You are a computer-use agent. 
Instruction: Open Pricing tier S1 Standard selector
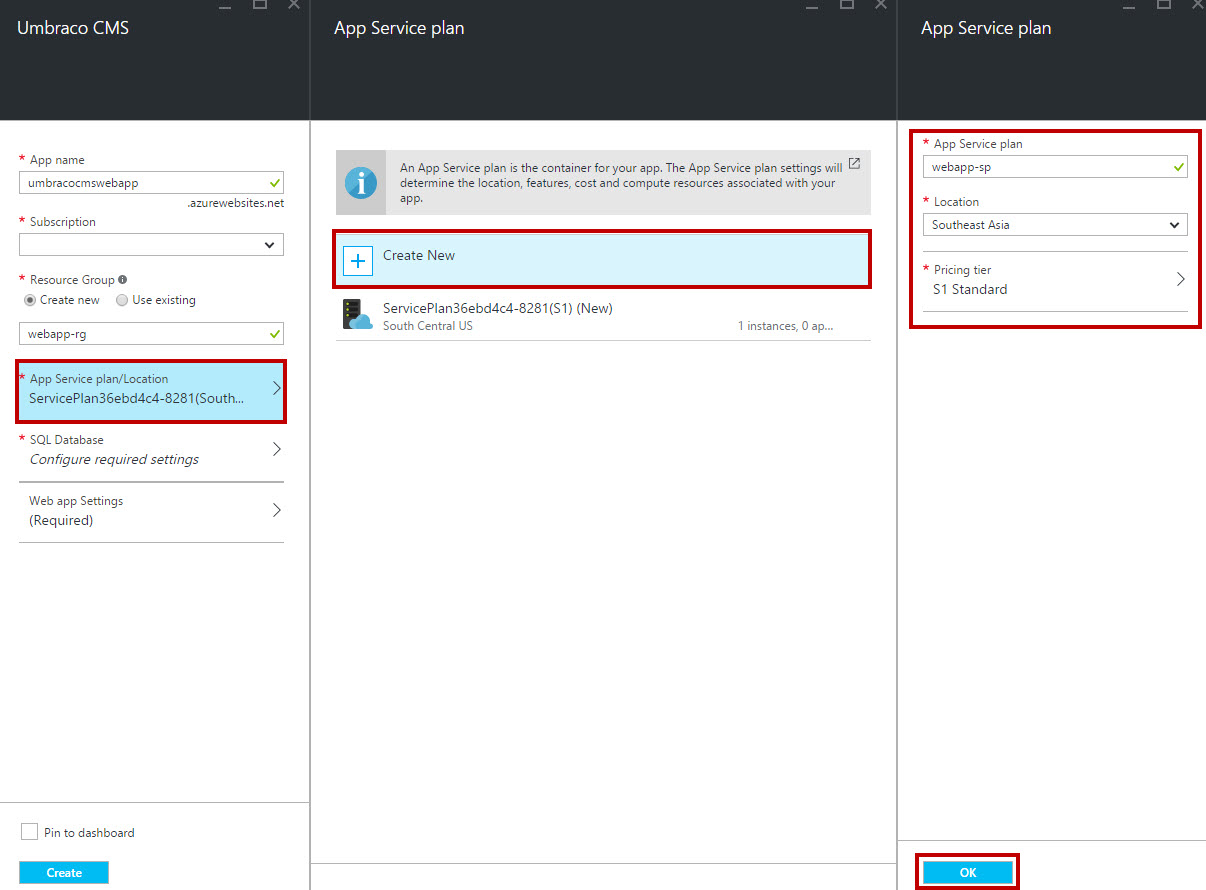(1055, 280)
